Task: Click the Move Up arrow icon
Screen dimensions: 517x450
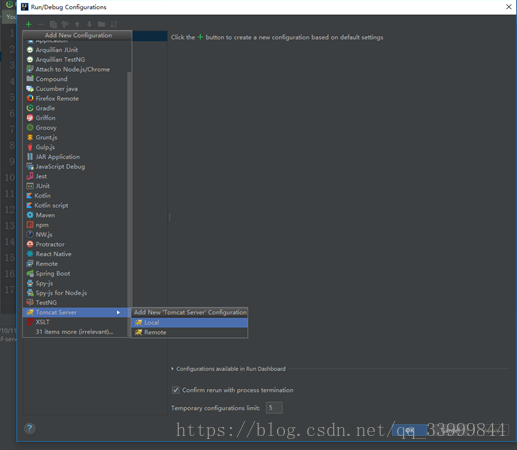Action: point(77,24)
